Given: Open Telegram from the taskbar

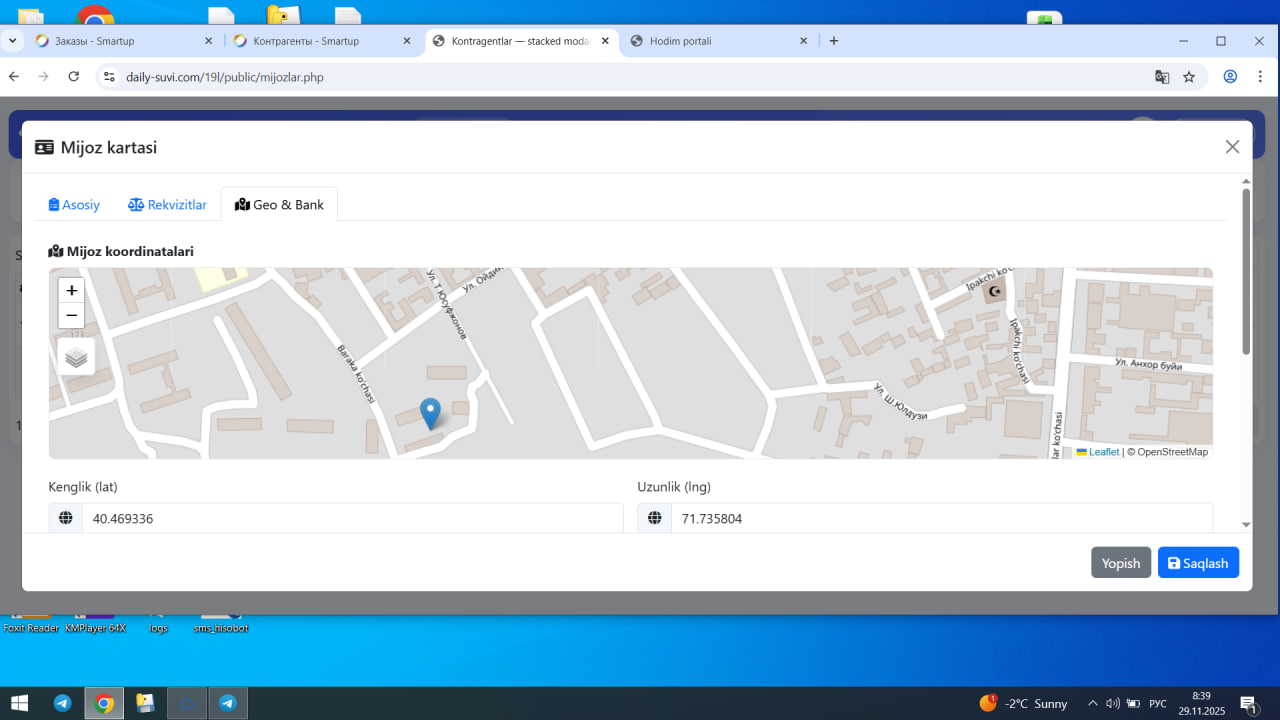Looking at the screenshot, I should tap(62, 703).
